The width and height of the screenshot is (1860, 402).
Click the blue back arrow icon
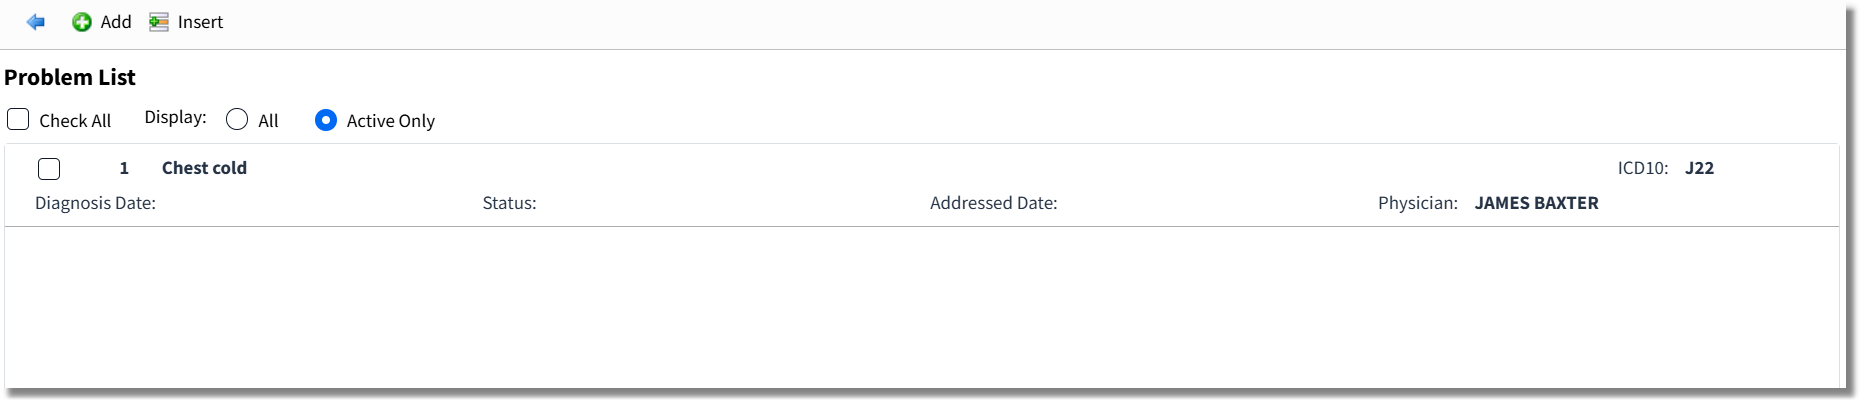(x=36, y=22)
